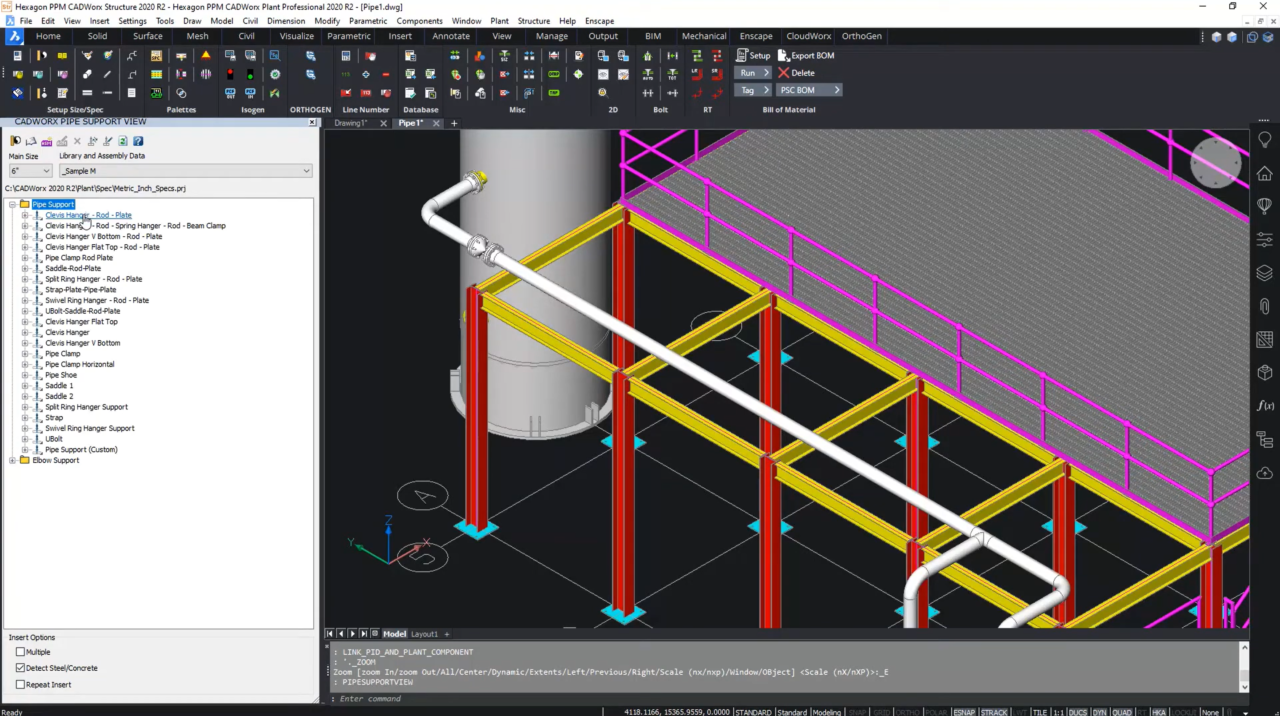Screen dimensions: 1280x716
Task: Select the Layout1 tab
Action: click(424, 634)
